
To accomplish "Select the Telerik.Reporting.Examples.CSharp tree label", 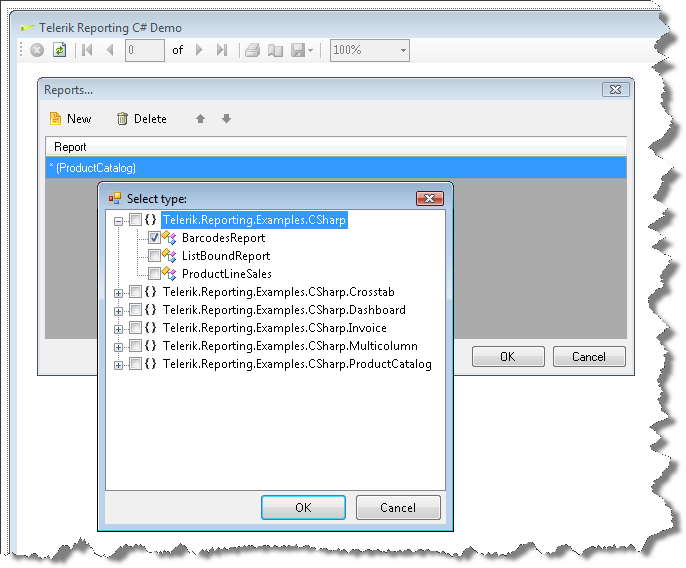I will [254, 220].
